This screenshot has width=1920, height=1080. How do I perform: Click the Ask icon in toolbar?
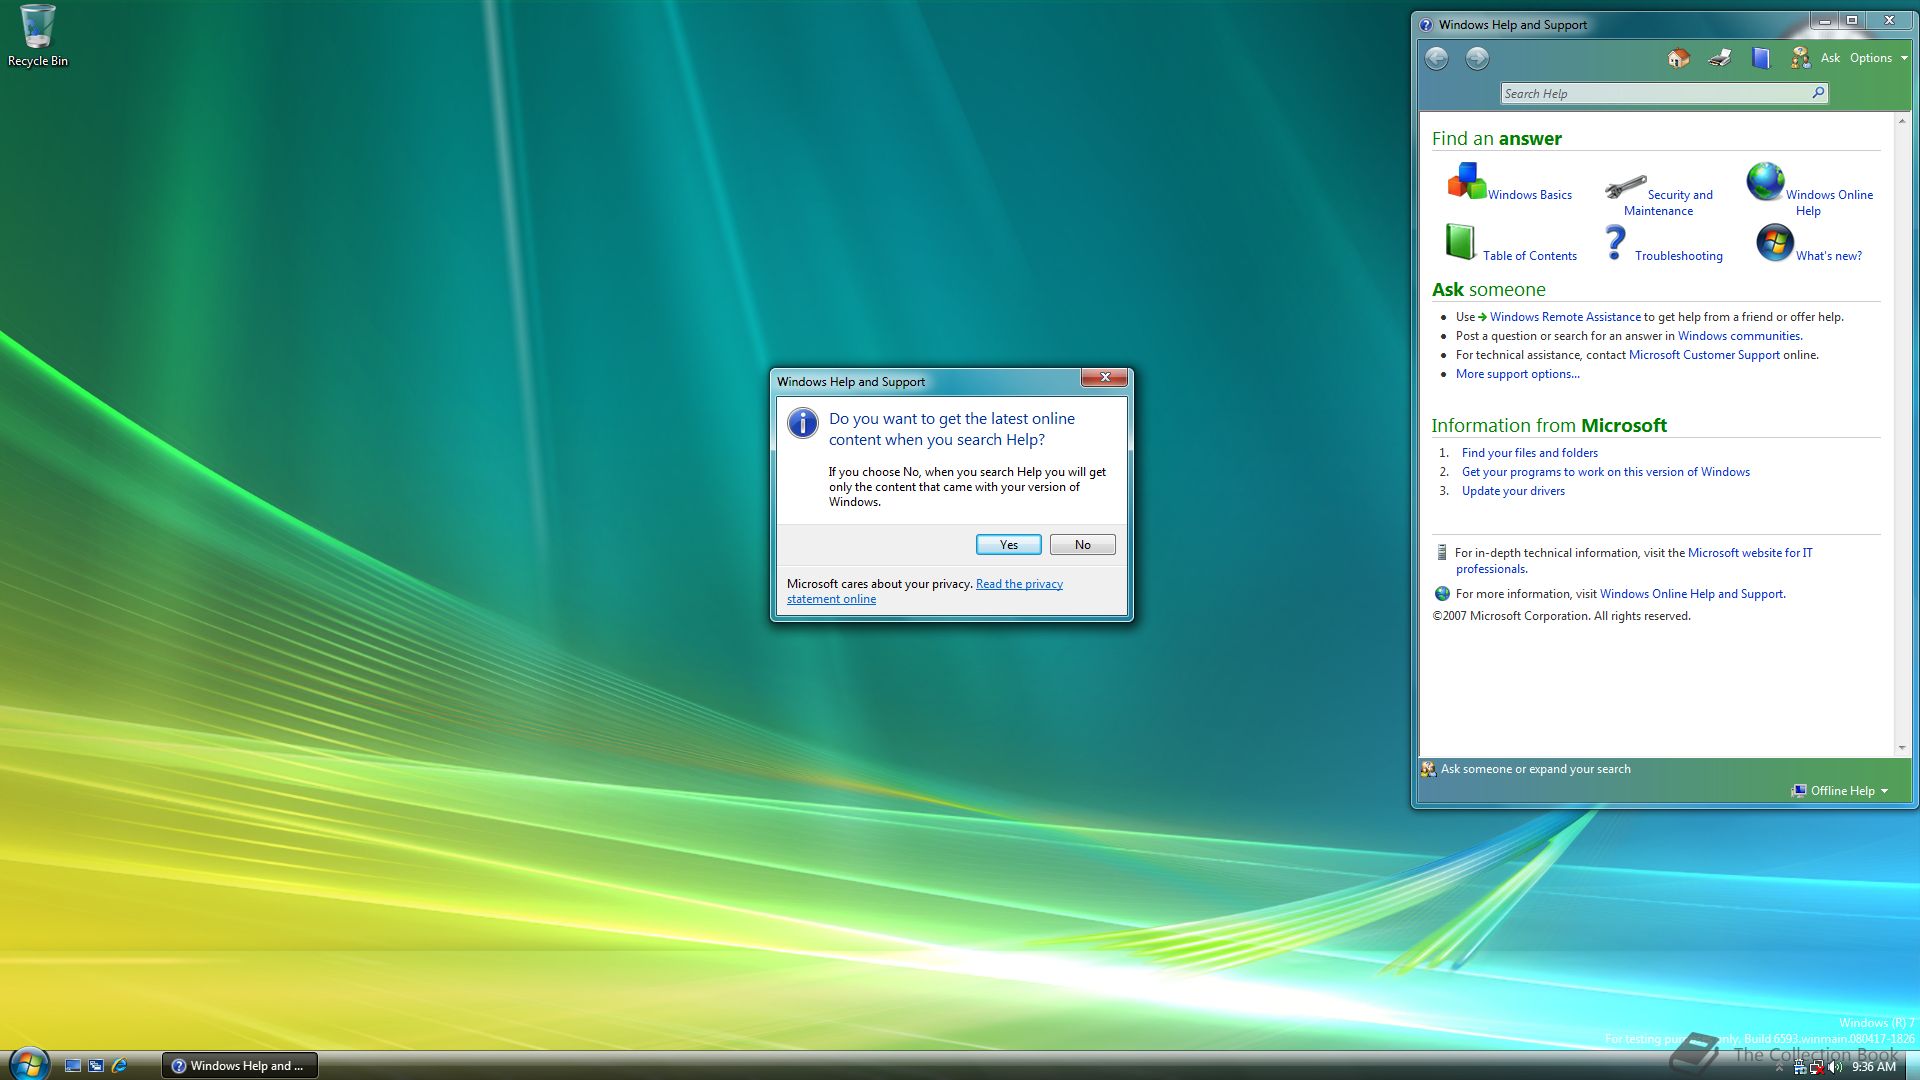coord(1800,58)
